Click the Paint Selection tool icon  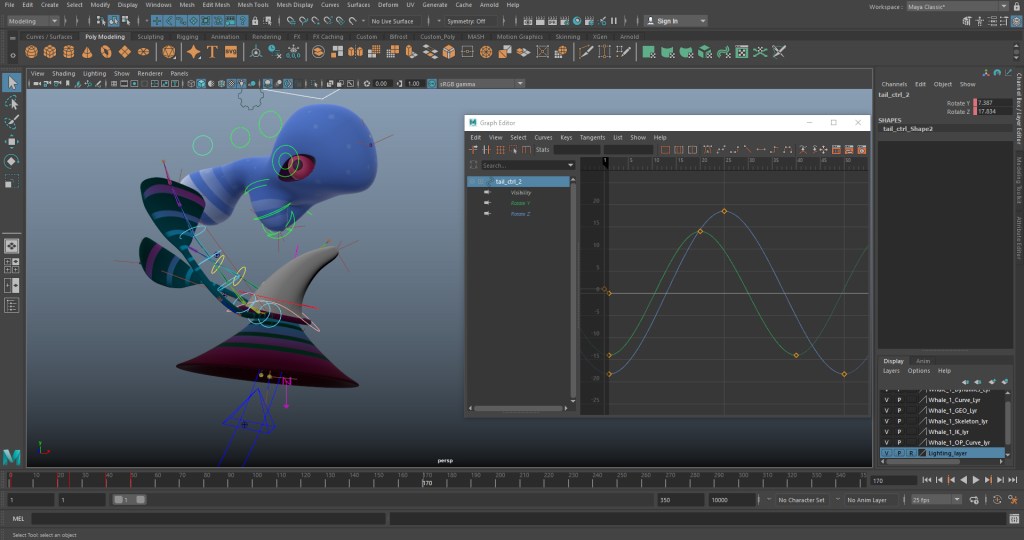point(12,122)
